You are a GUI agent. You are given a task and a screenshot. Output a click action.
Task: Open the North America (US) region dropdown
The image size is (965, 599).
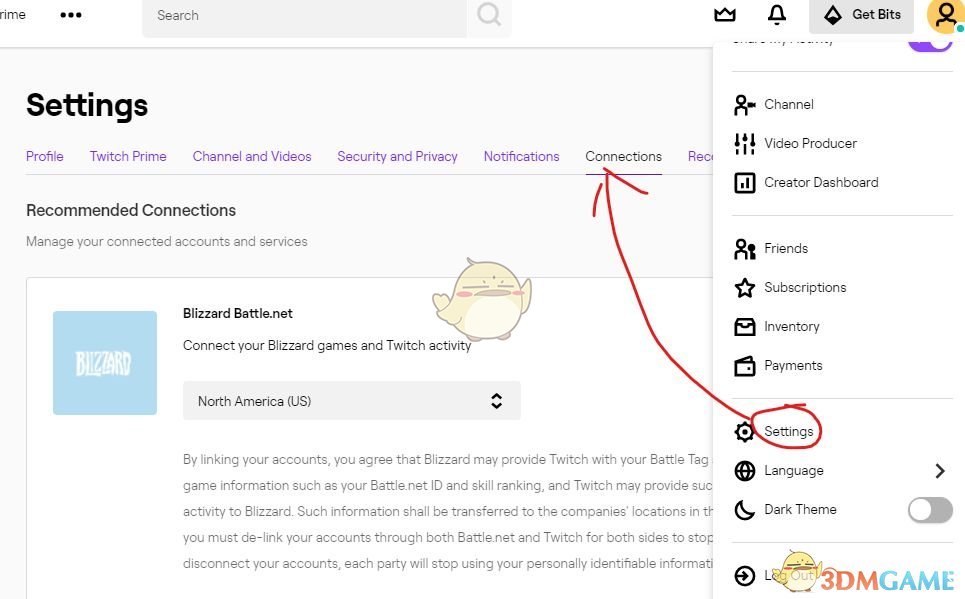[x=351, y=401]
